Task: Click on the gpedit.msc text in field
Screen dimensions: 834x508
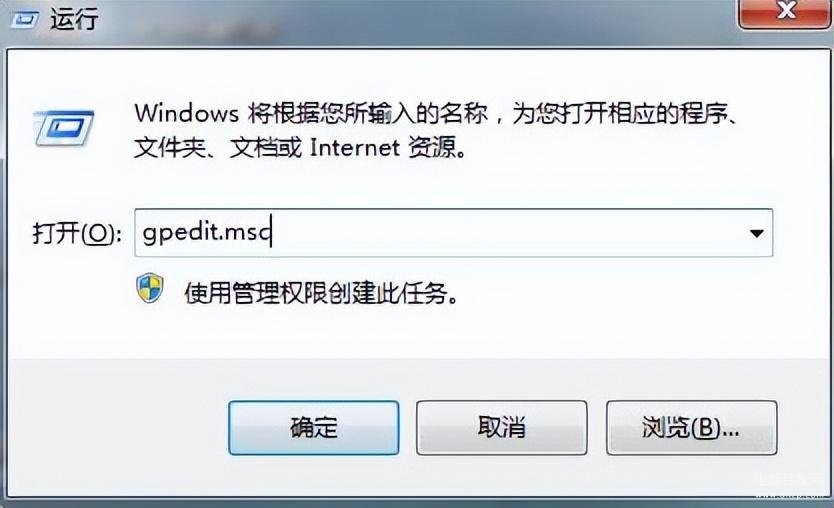Action: click(207, 232)
